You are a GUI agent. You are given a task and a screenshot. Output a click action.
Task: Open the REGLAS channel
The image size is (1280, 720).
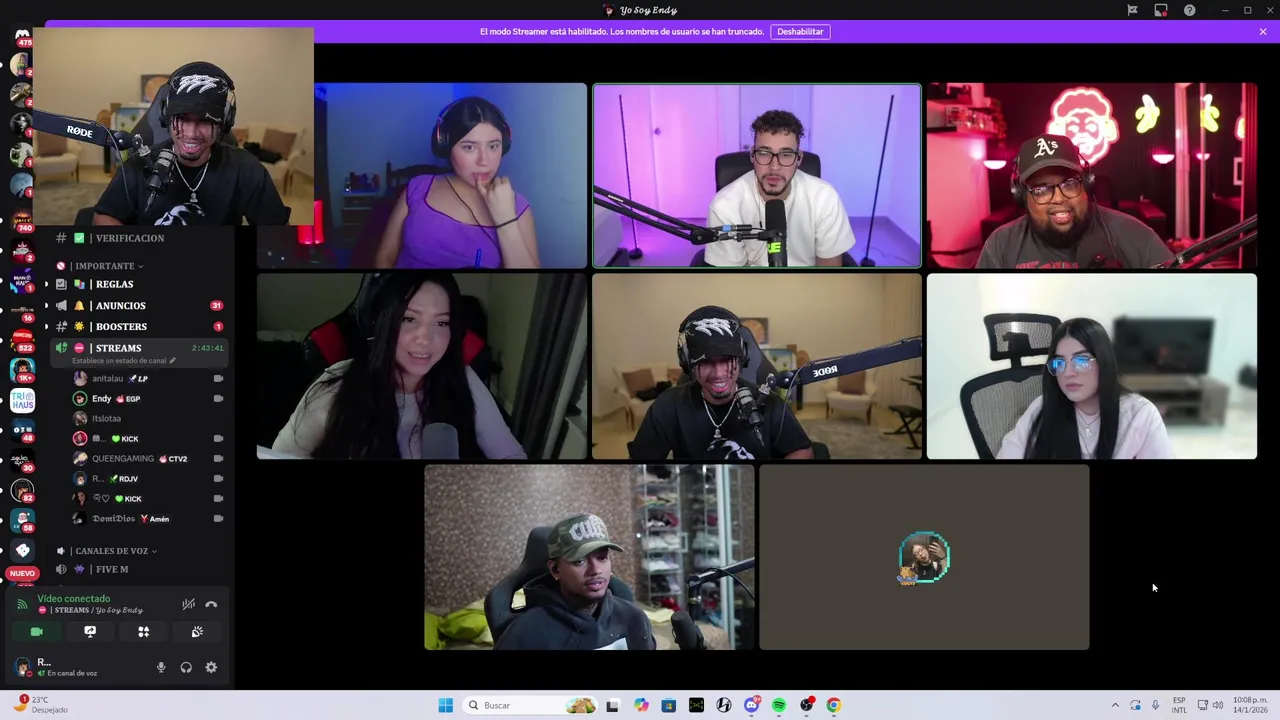pos(138,284)
